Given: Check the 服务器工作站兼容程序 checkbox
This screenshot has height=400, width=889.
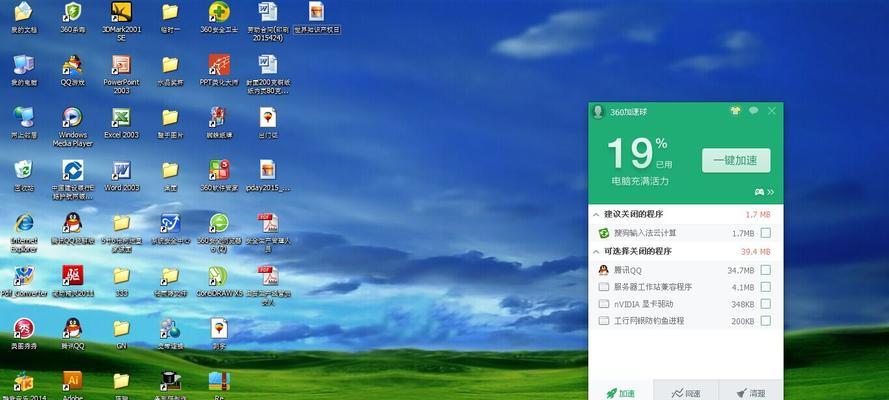Looking at the screenshot, I should [x=765, y=287].
